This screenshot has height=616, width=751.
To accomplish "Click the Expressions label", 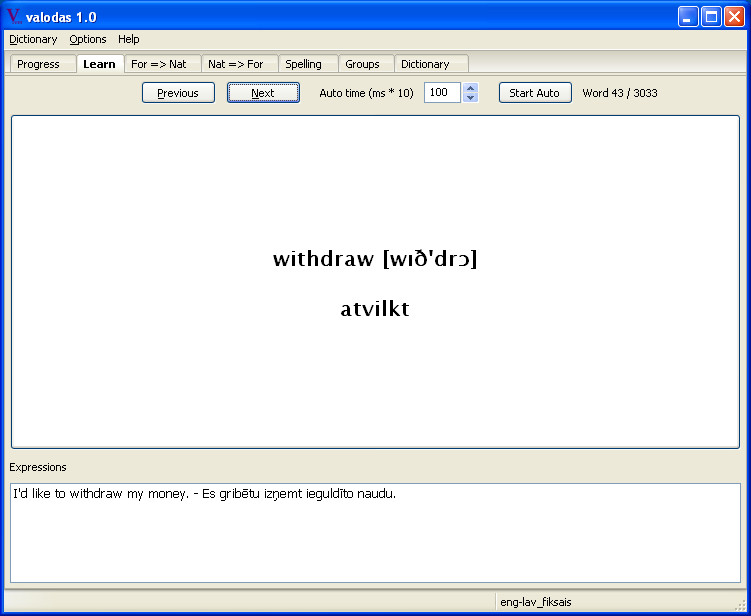I will tap(38, 467).
